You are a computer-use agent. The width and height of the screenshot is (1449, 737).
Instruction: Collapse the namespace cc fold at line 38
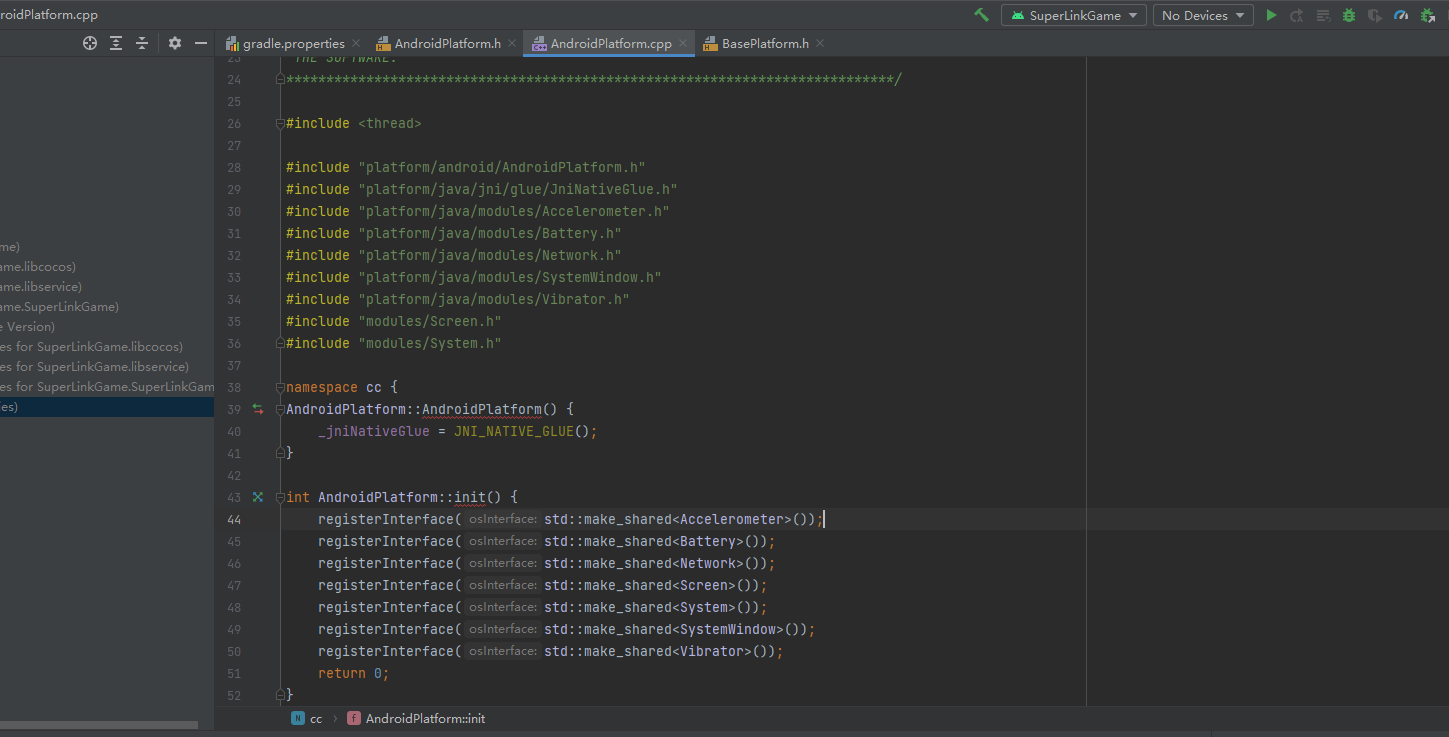(280, 387)
